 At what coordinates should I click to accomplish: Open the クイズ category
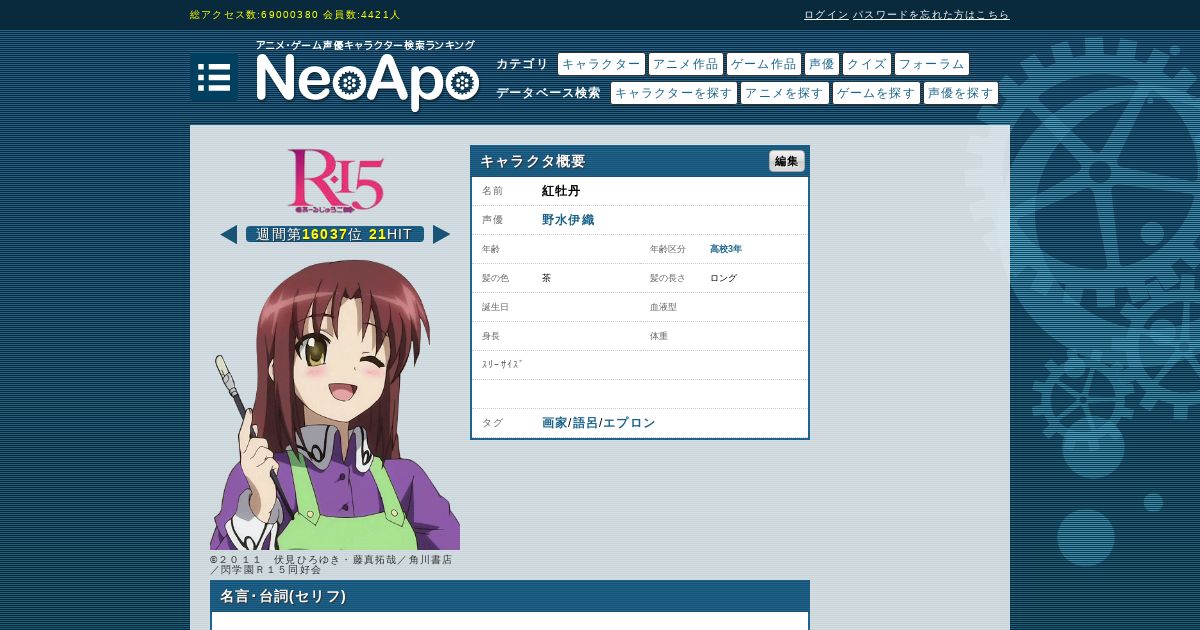[x=867, y=64]
